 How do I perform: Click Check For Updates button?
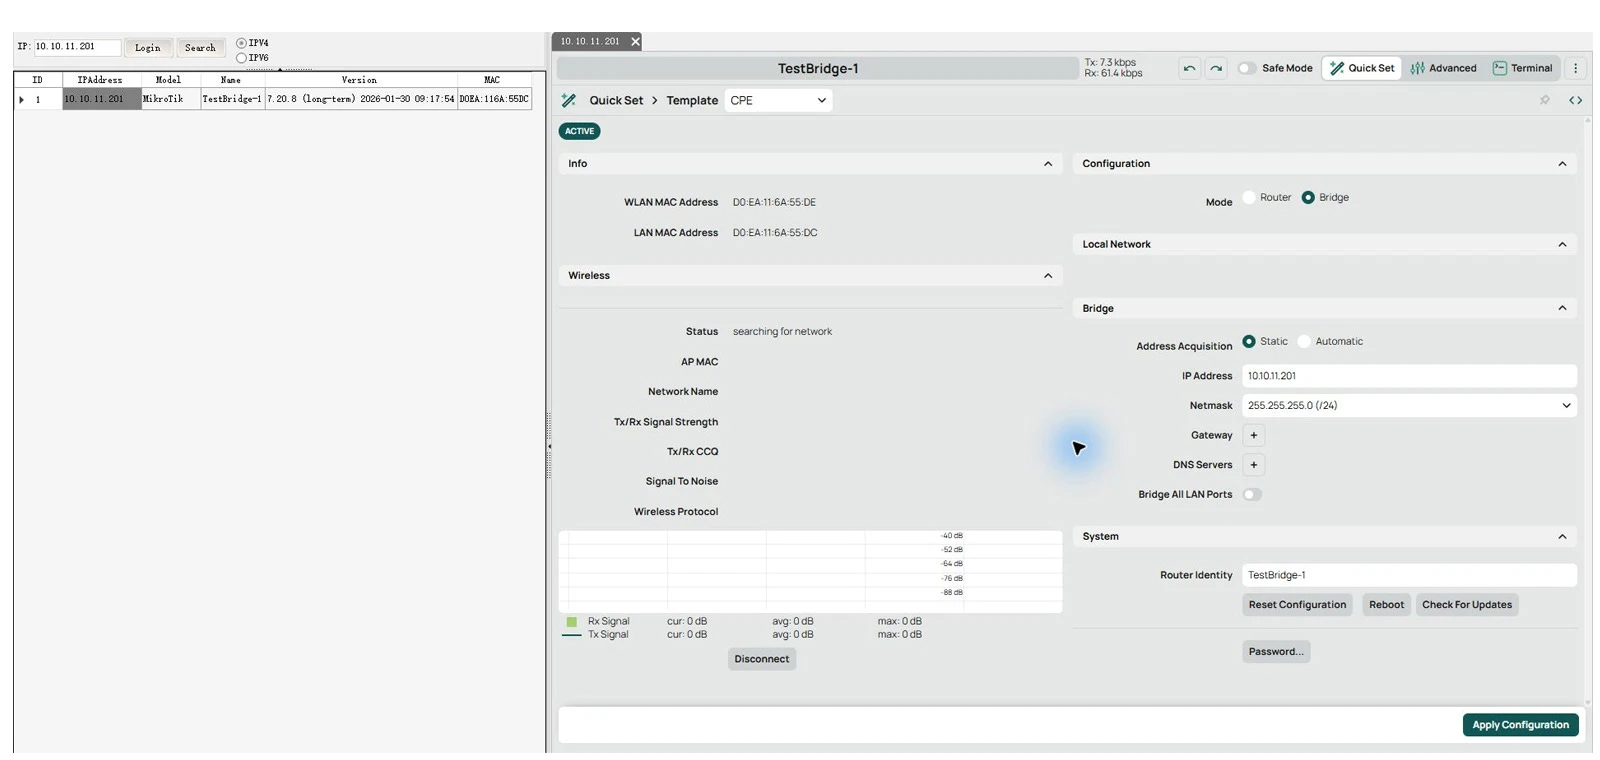point(1467,605)
